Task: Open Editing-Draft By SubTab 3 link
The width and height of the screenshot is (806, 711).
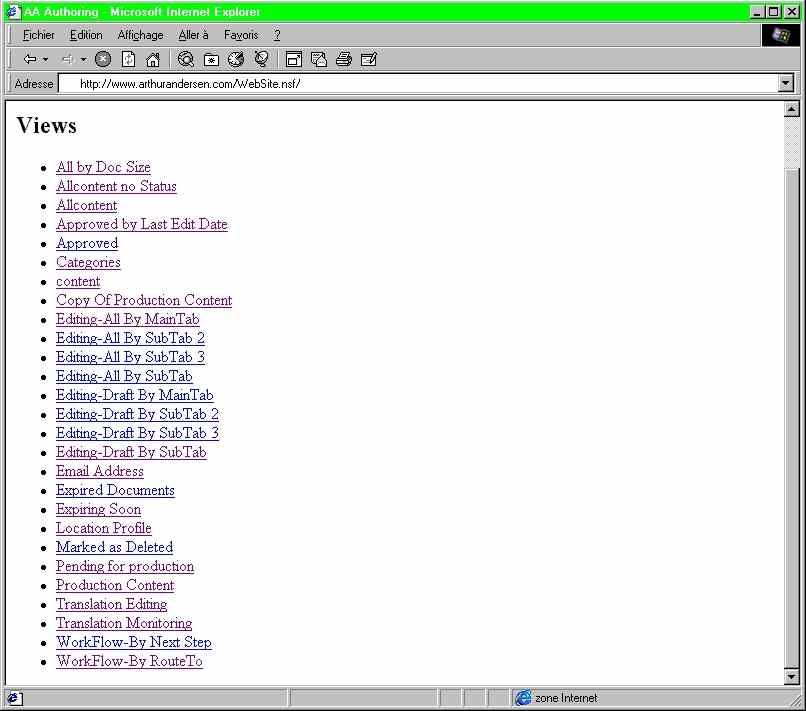Action: [x=137, y=433]
